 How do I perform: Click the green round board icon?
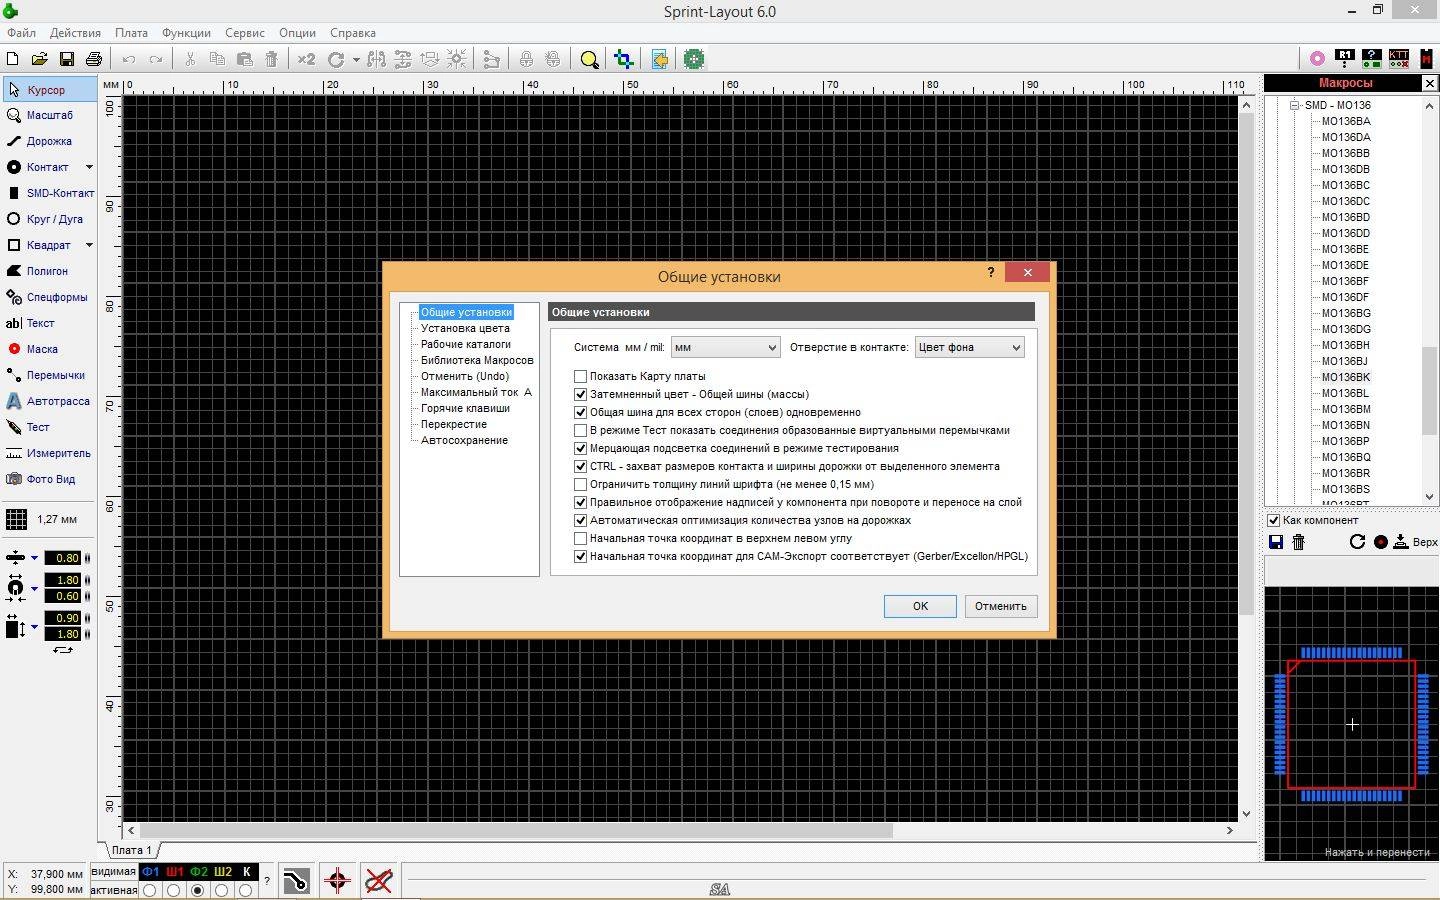click(x=693, y=59)
